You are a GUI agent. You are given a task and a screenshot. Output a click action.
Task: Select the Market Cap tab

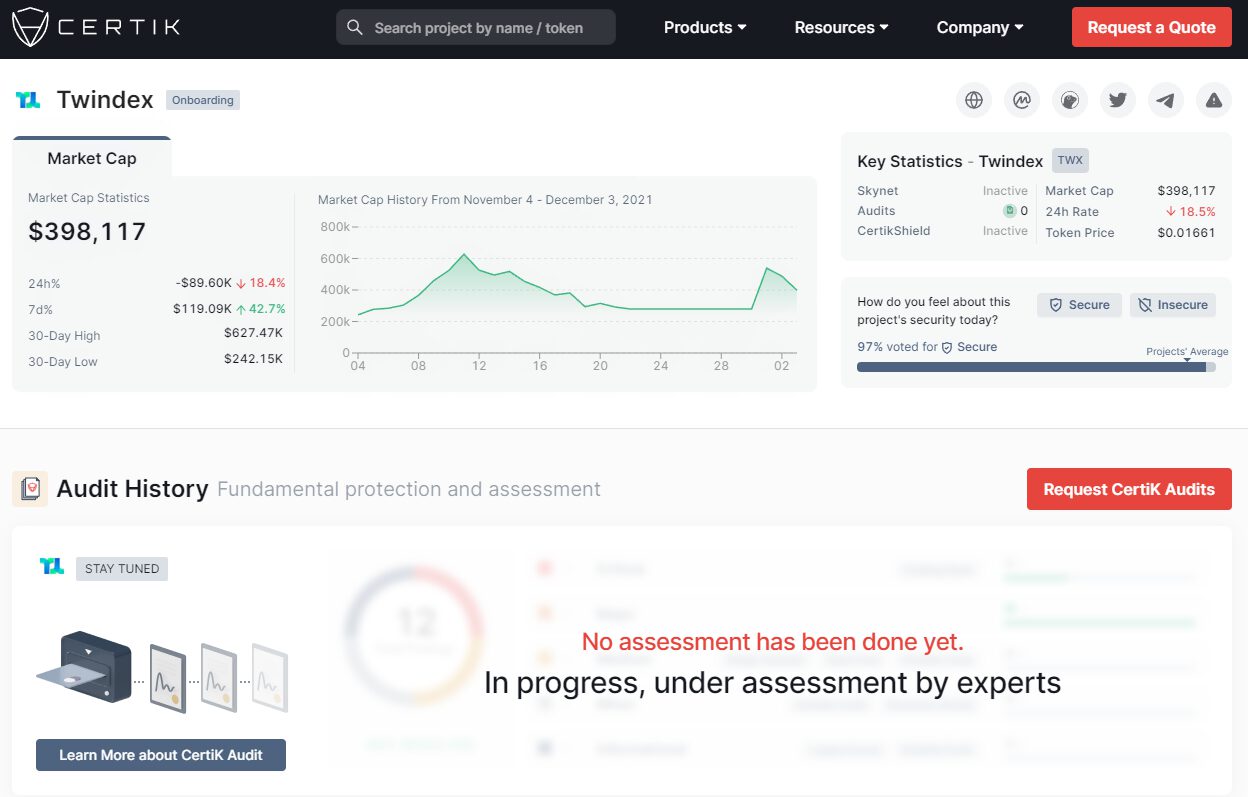(92, 158)
